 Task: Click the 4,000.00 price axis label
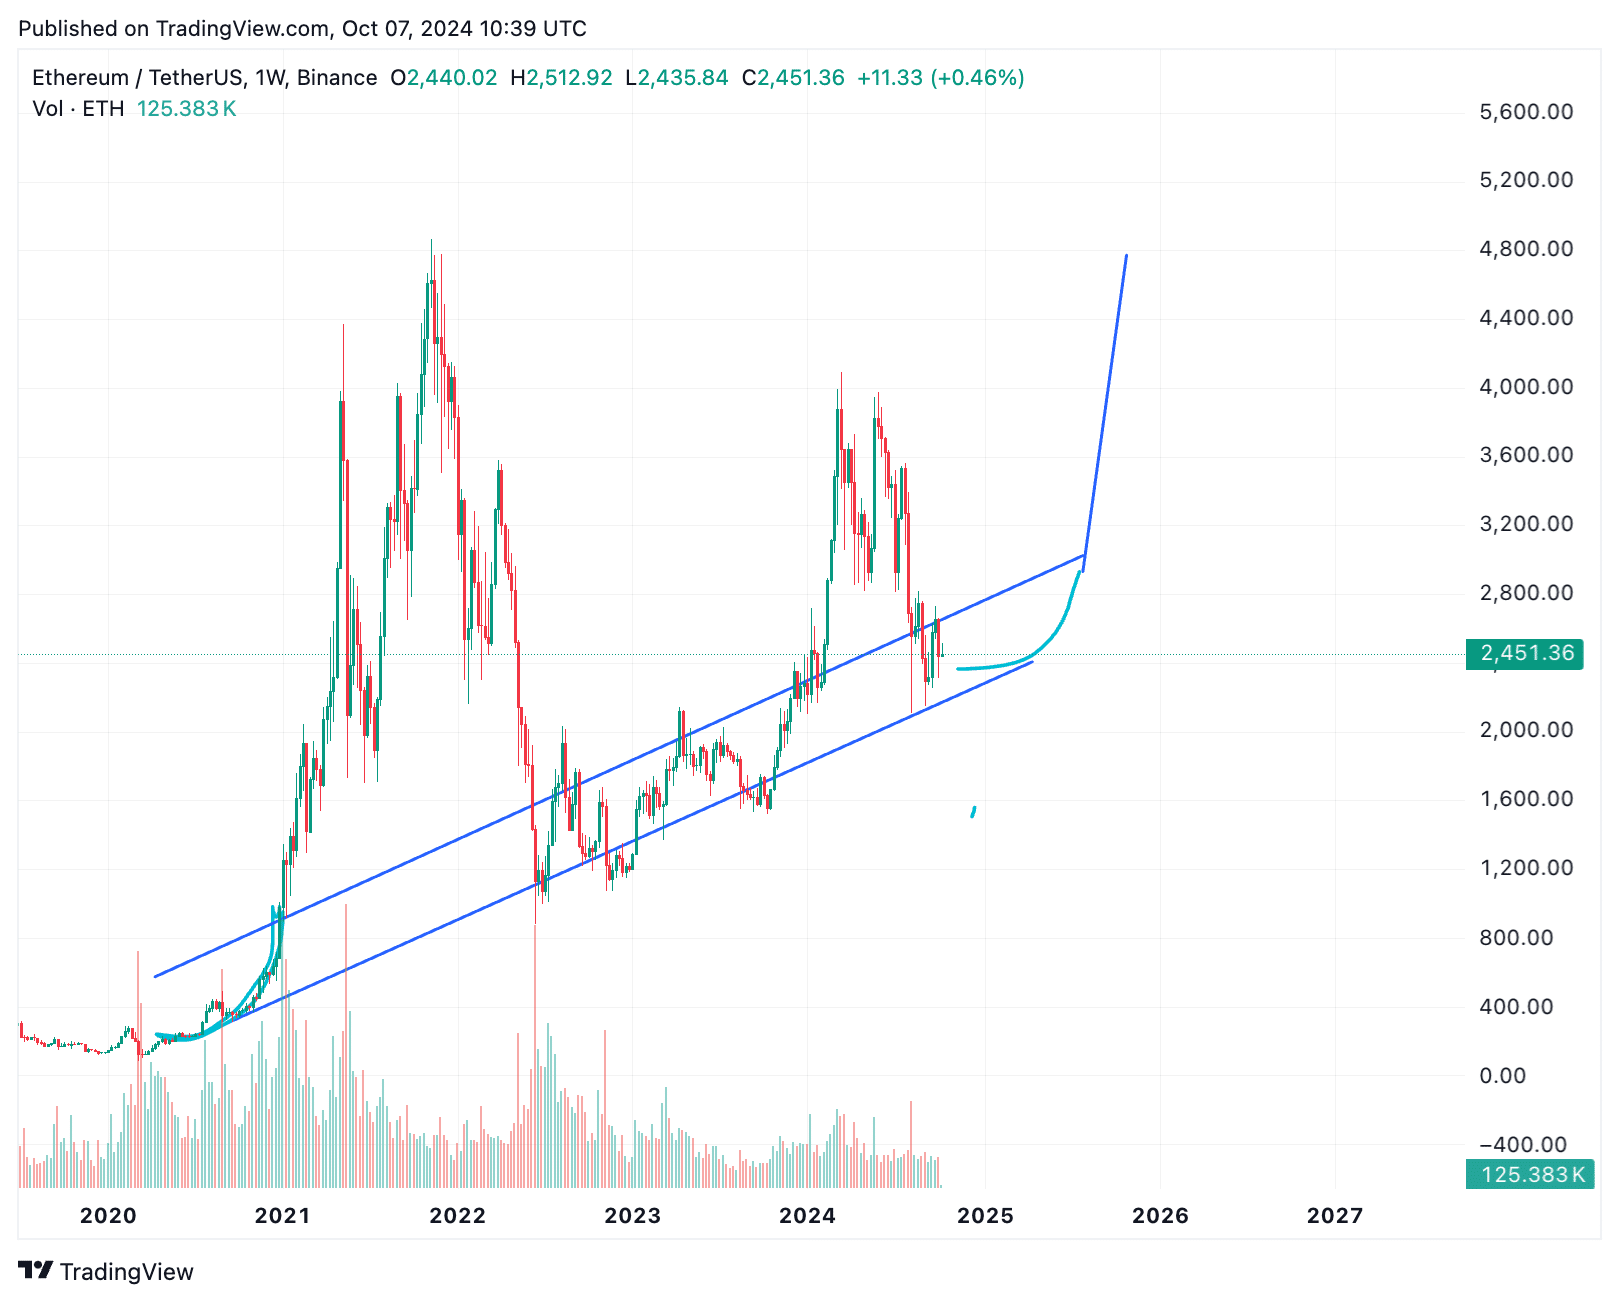point(1526,387)
